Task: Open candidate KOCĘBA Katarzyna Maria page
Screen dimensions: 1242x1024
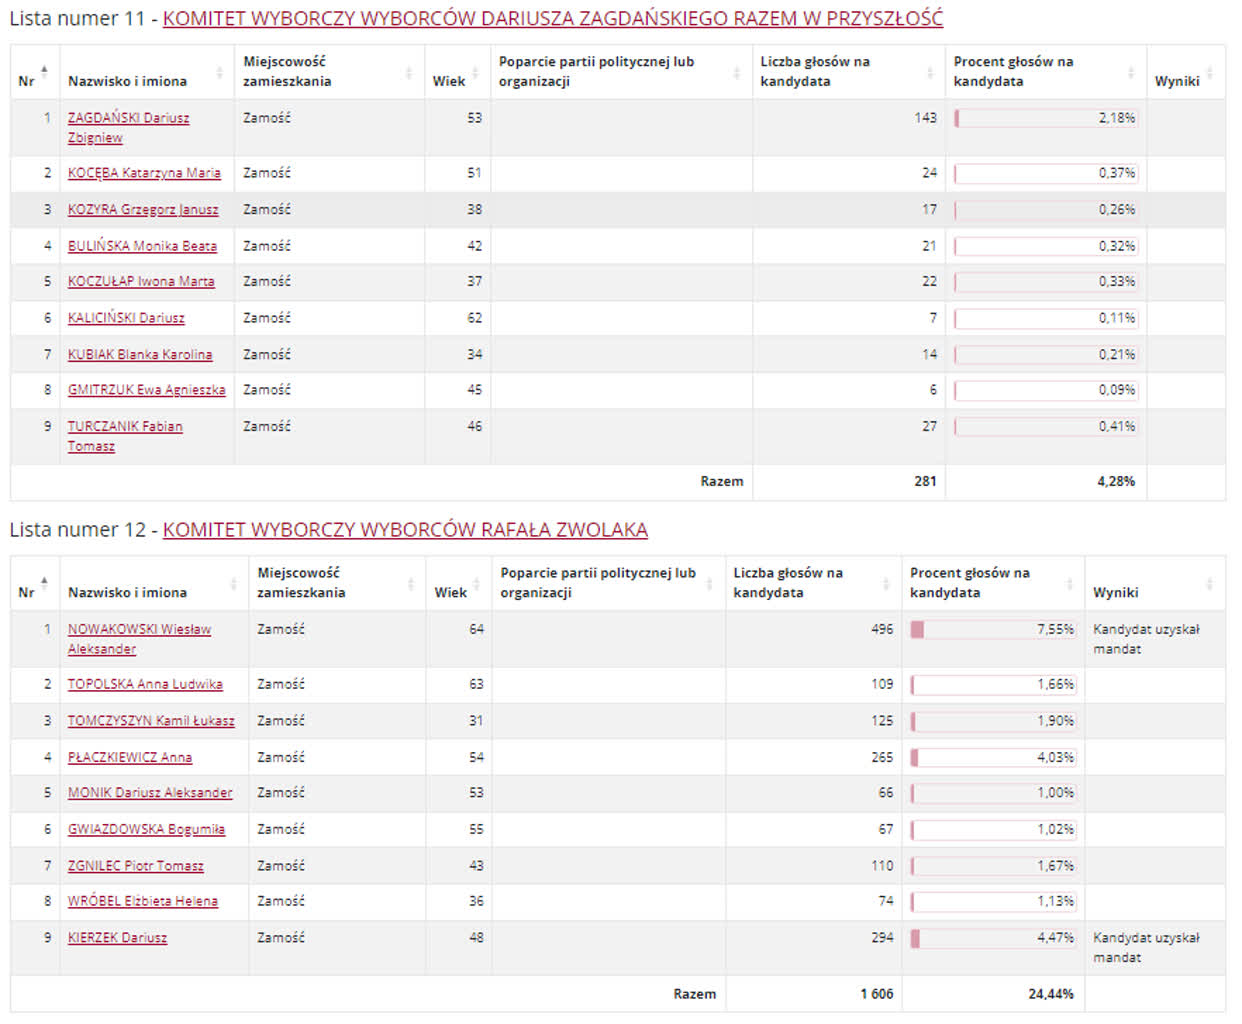Action: (x=144, y=173)
